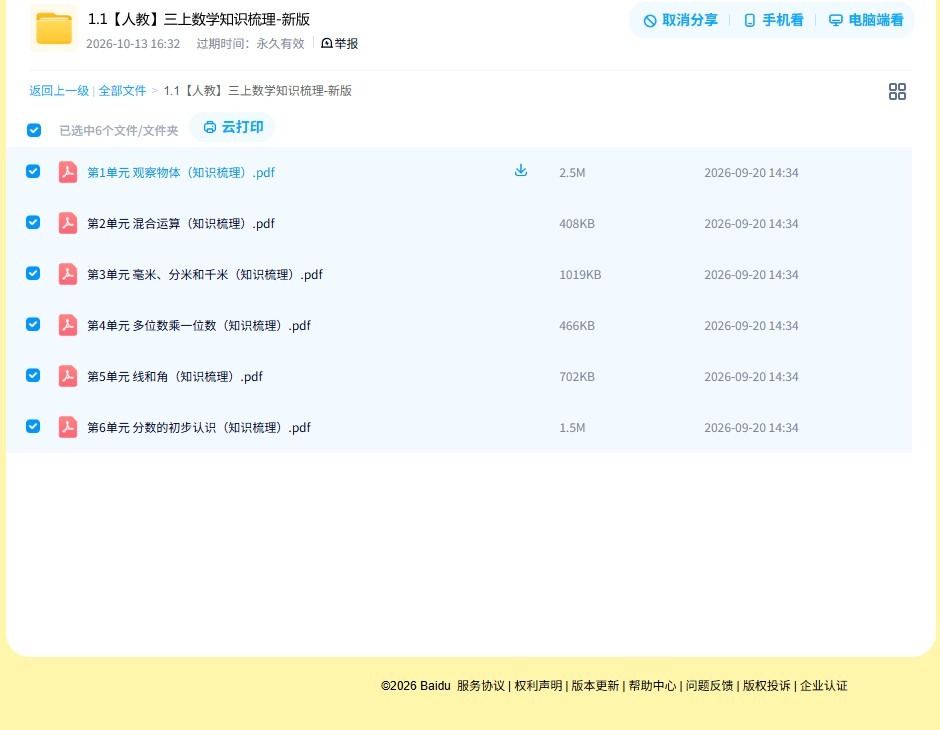The height and width of the screenshot is (730, 940).
Task: View 版本更新 footer link
Action: [x=595, y=686]
